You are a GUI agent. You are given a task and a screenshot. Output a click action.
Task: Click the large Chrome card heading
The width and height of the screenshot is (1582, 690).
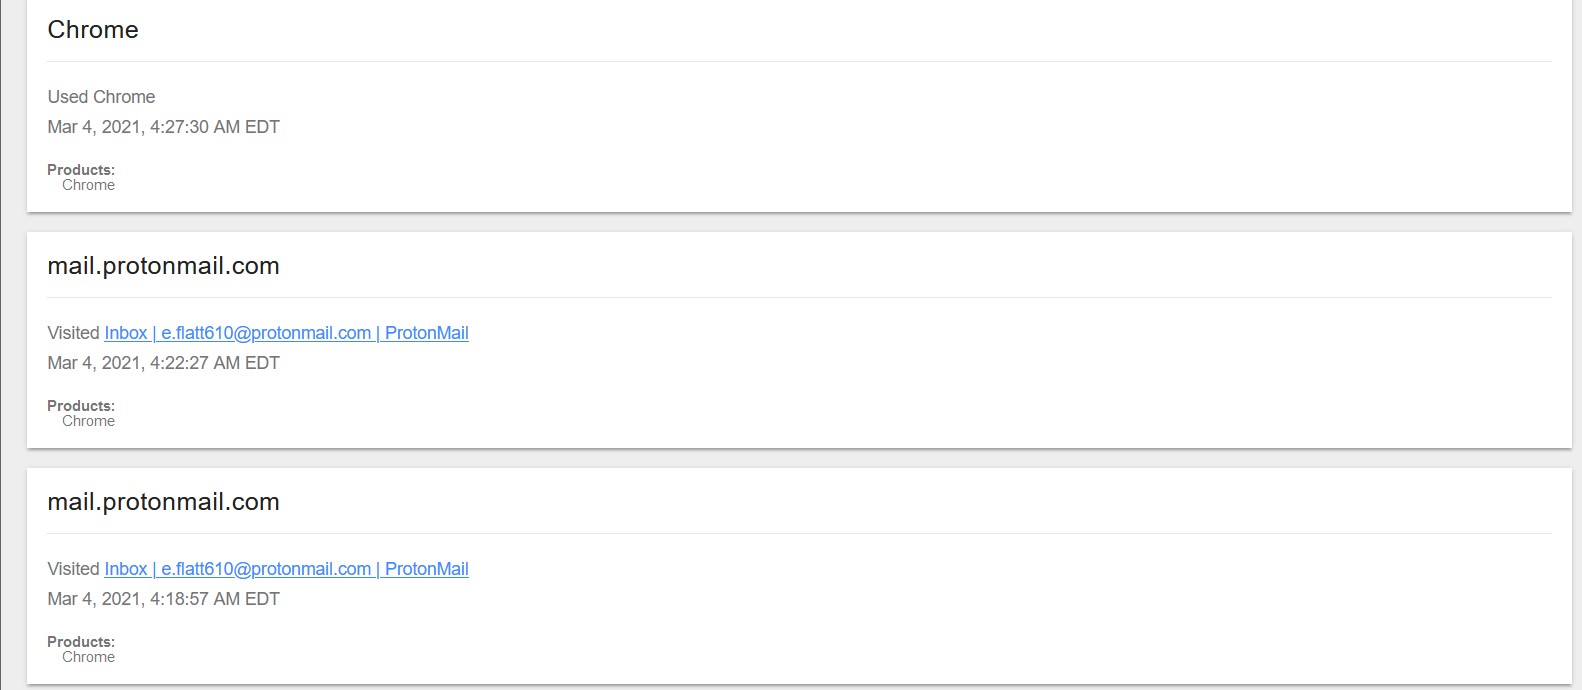93,30
